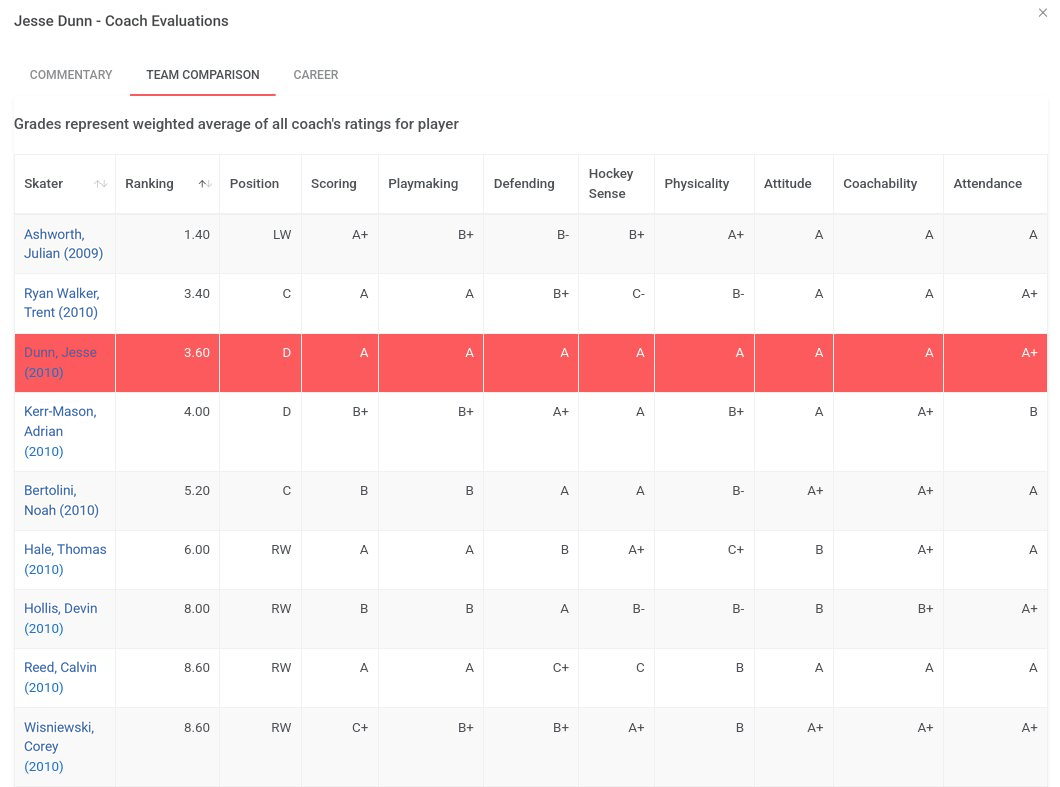Click Jesse Dunn's A+ Attendance grade
This screenshot has width=1060, height=787.
(x=1029, y=352)
